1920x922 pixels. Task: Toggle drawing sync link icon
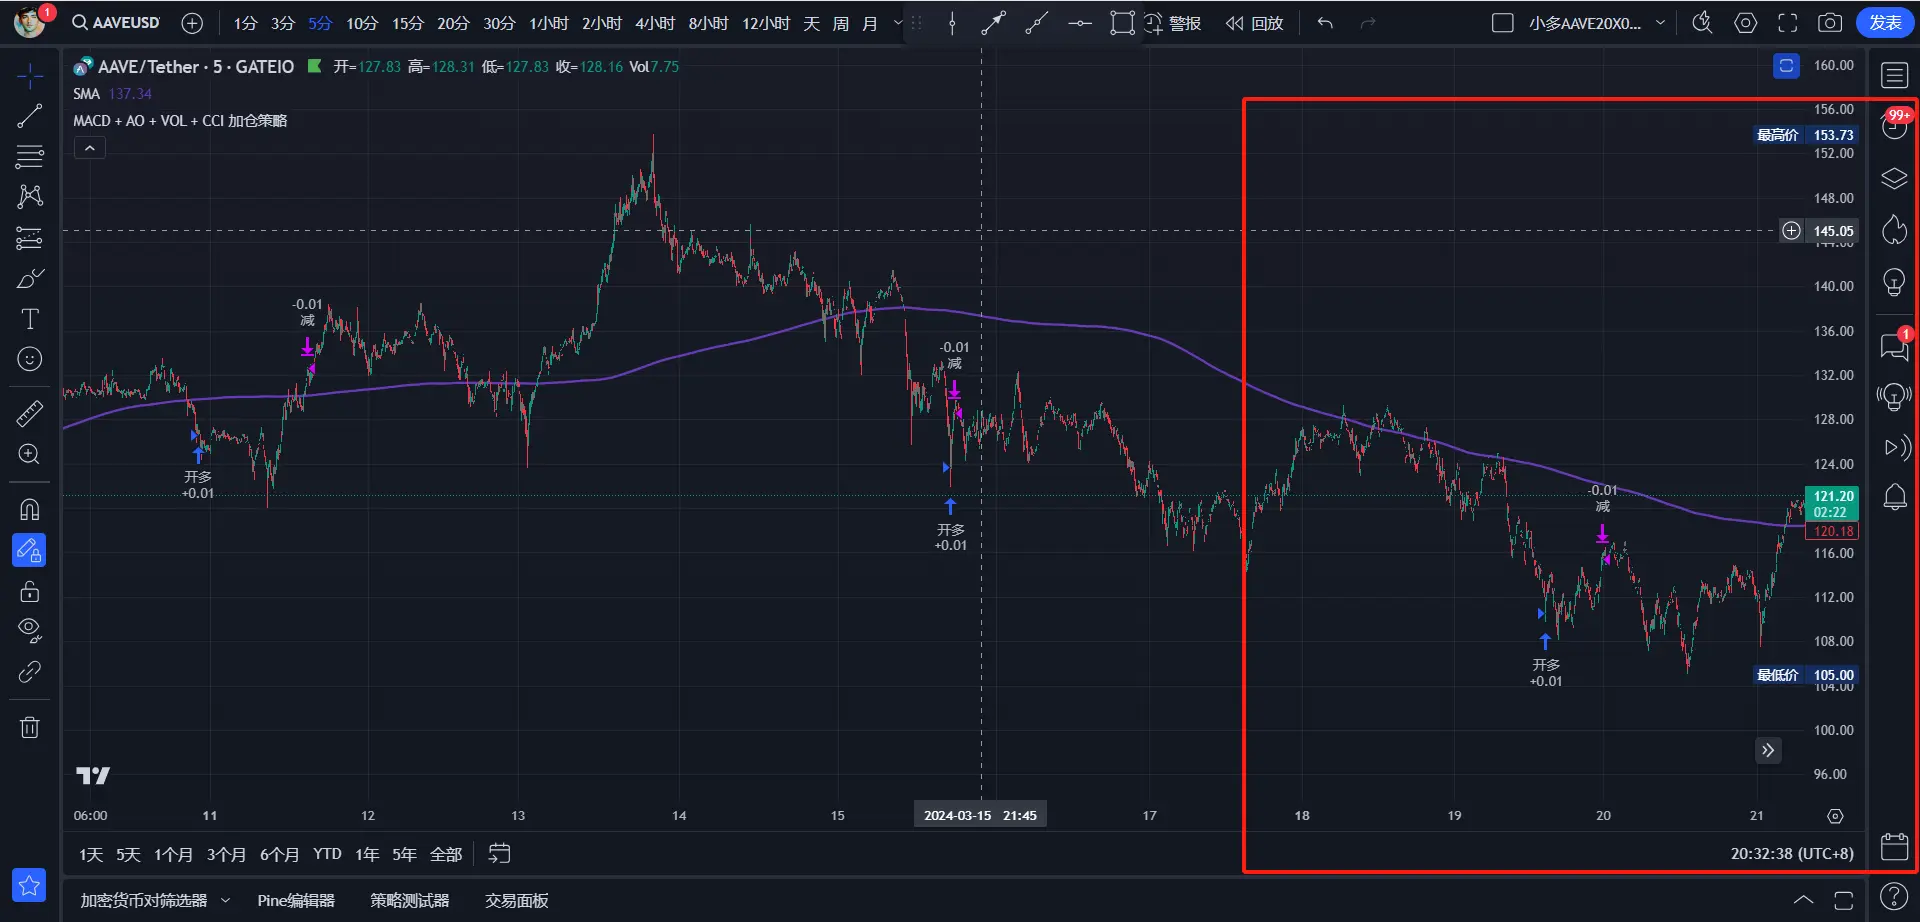(x=30, y=672)
